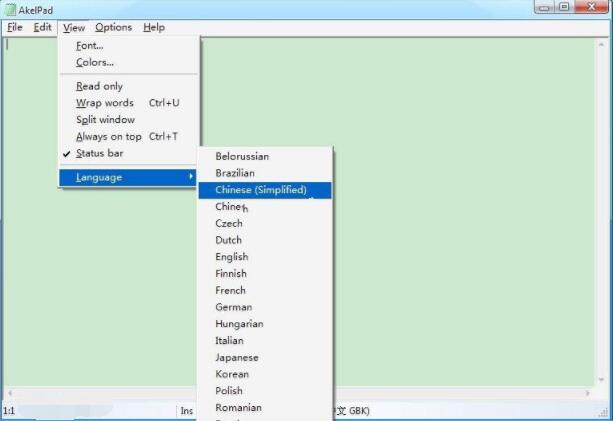This screenshot has width=613, height=421.
Task: Open the Edit menu
Action: click(x=42, y=27)
